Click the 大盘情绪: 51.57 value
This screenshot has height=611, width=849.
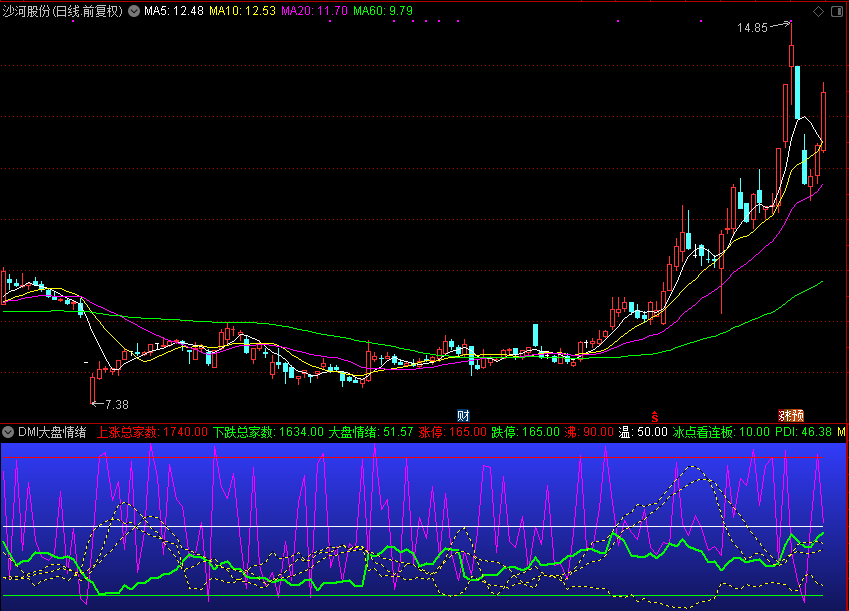click(371, 432)
